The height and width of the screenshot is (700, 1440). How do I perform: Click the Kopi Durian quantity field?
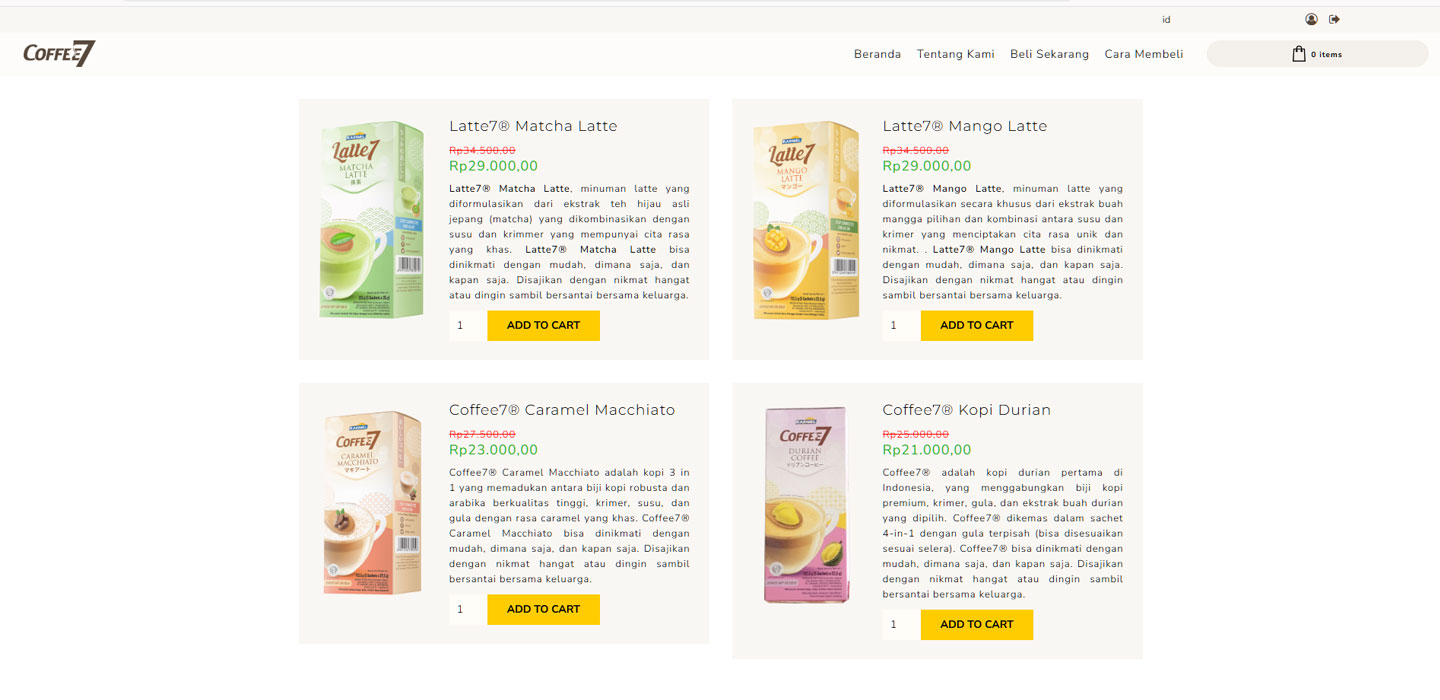coord(900,625)
